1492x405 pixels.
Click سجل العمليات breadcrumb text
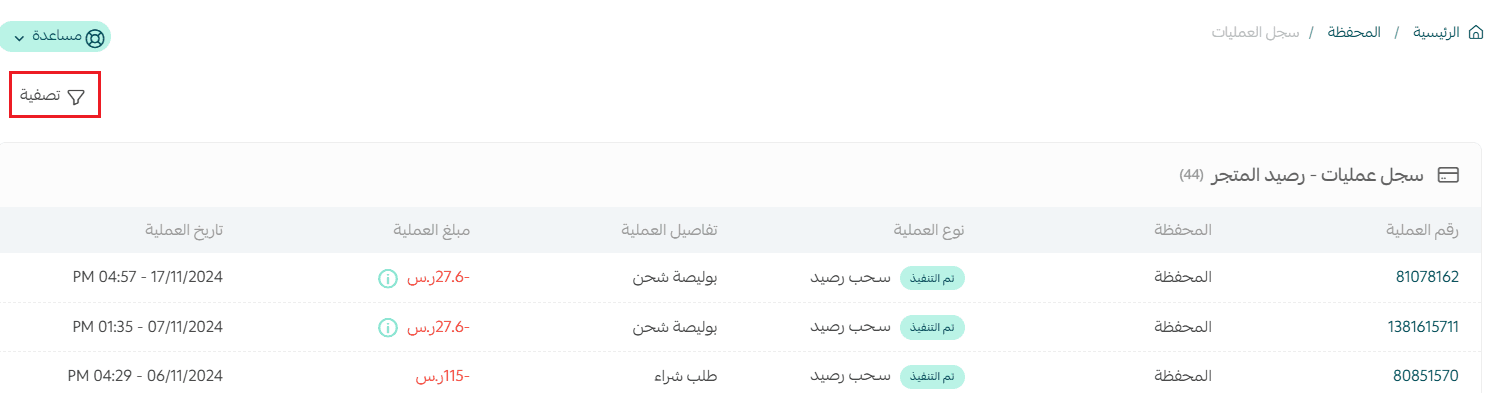point(1255,33)
